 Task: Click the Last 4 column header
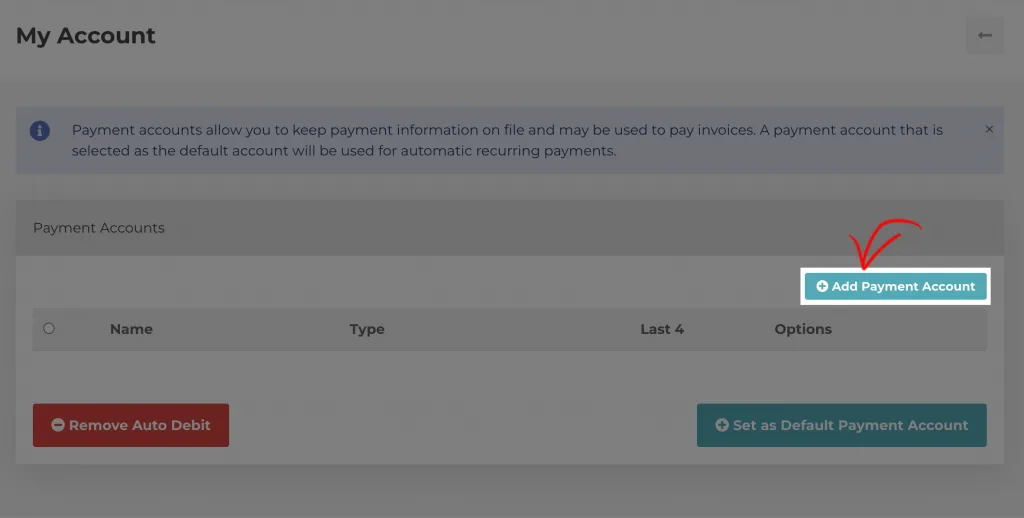[662, 329]
